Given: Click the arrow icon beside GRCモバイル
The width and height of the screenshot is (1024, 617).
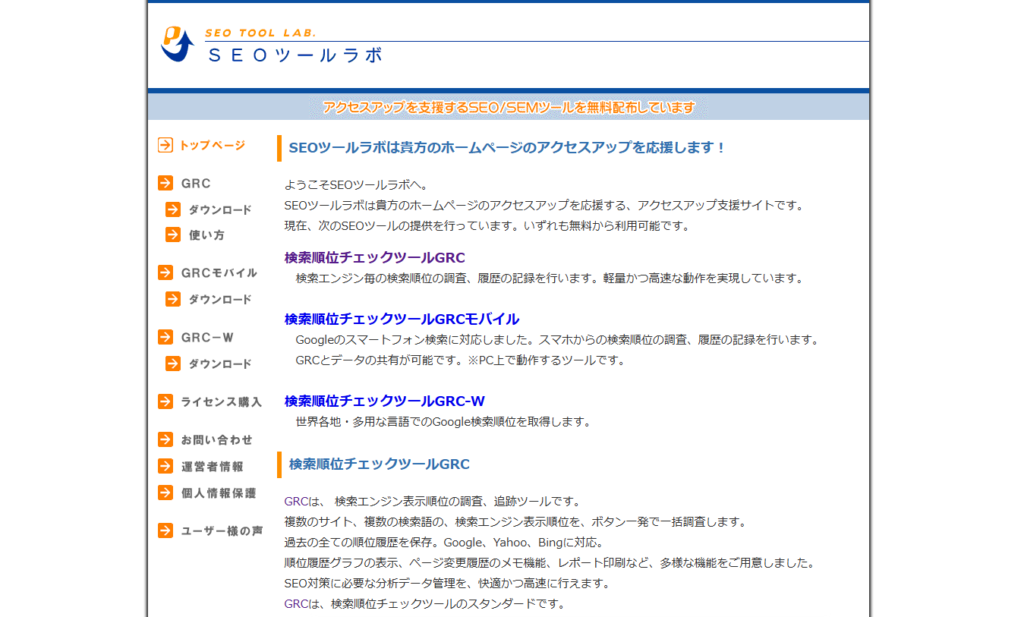Looking at the screenshot, I should (x=165, y=272).
